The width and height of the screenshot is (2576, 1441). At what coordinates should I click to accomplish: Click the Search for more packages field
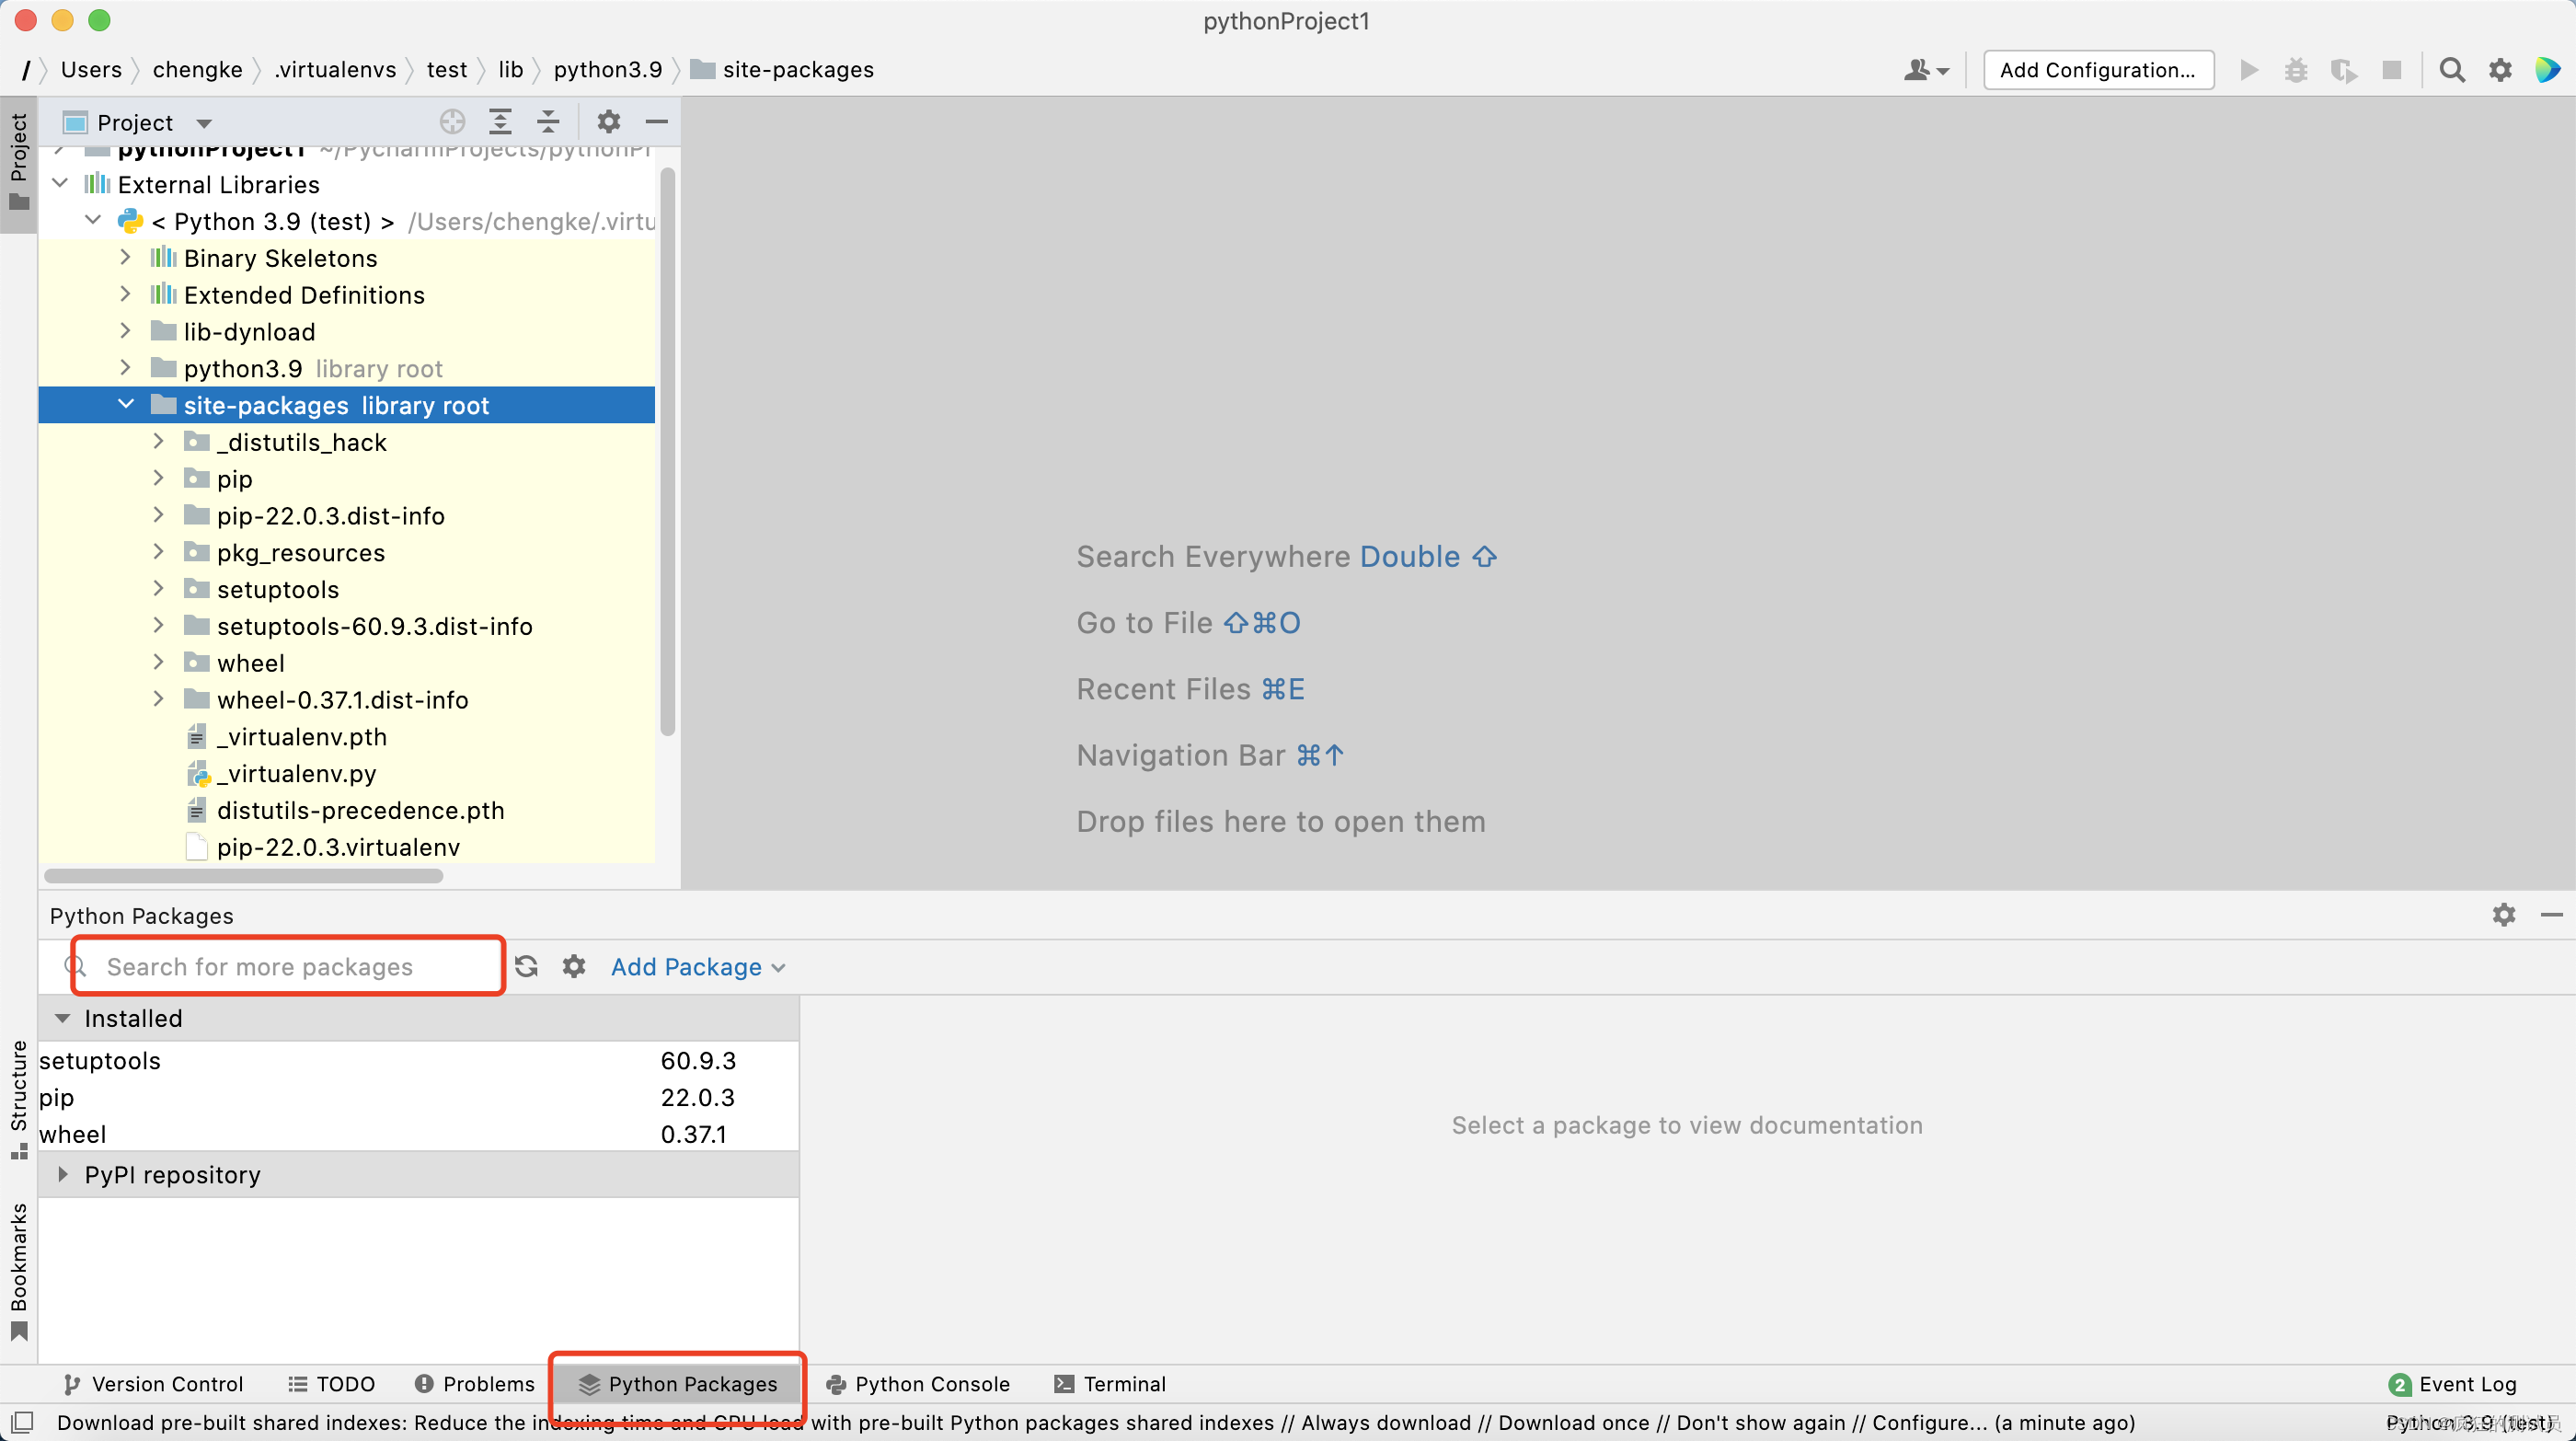click(x=290, y=966)
